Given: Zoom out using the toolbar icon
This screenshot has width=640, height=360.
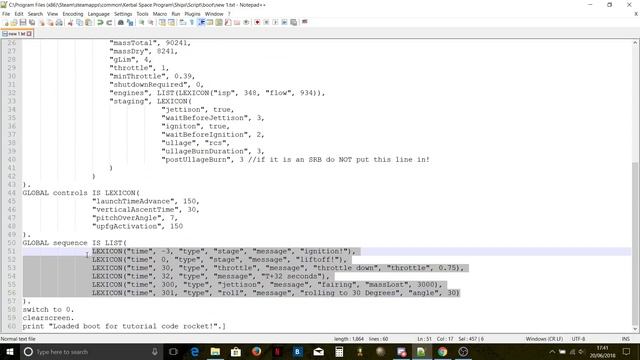Looking at the screenshot, I should coord(151,22).
